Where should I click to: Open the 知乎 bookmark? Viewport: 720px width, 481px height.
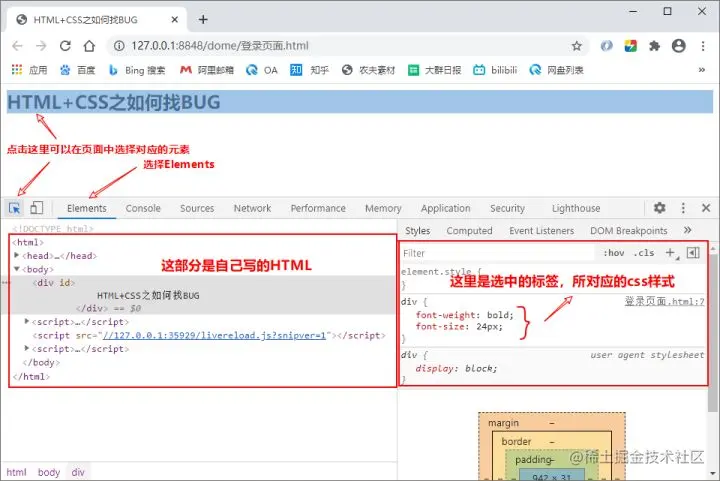309,70
